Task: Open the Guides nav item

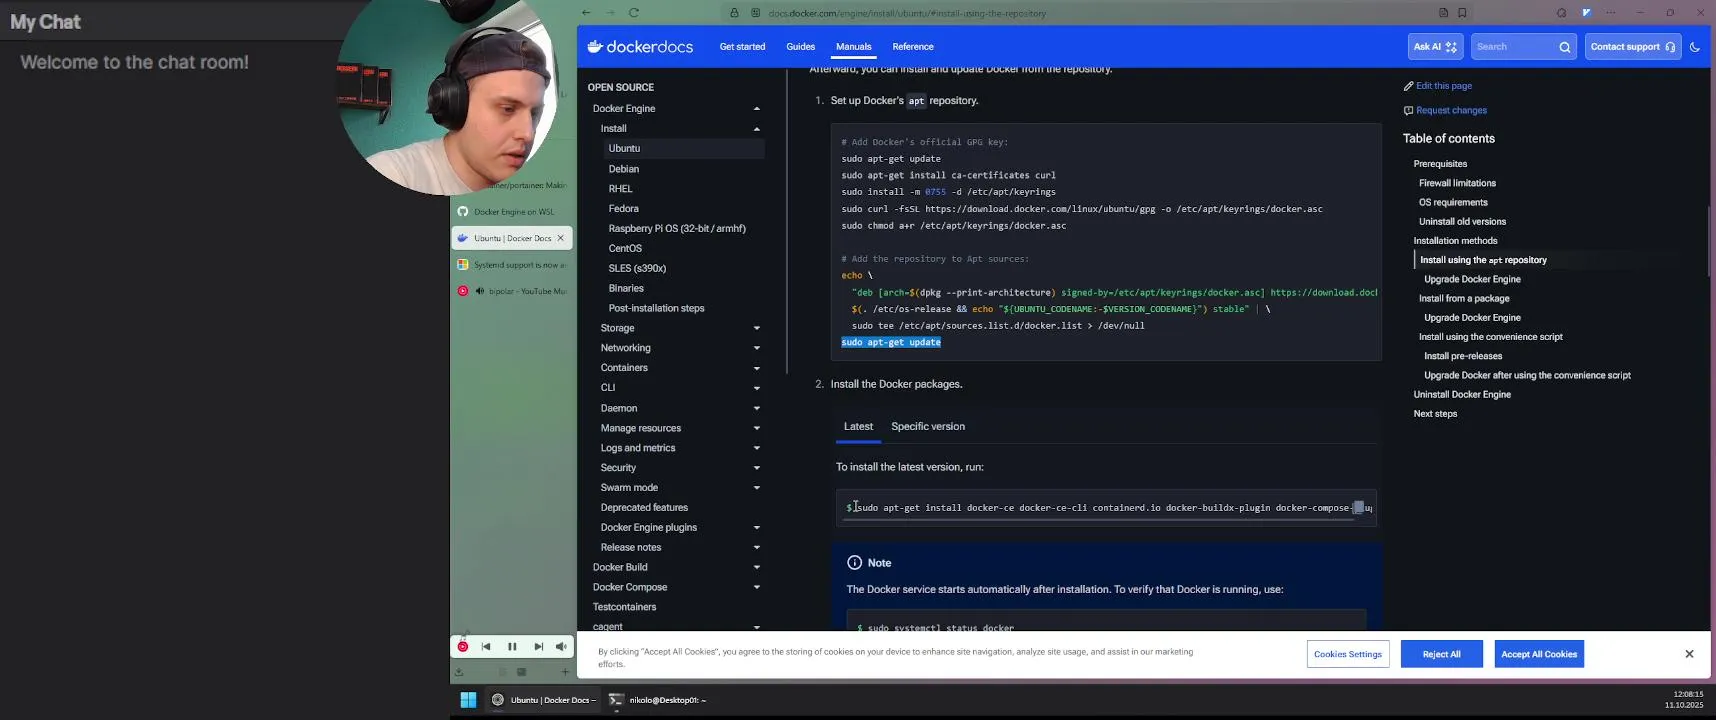Action: [x=800, y=47]
